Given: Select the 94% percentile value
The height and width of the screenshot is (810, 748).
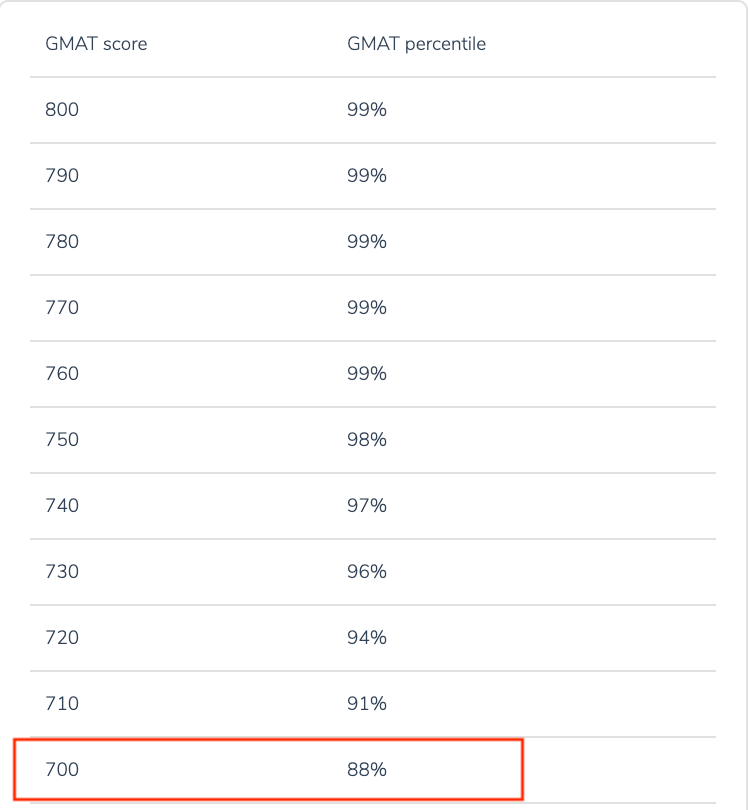Looking at the screenshot, I should coord(367,638).
